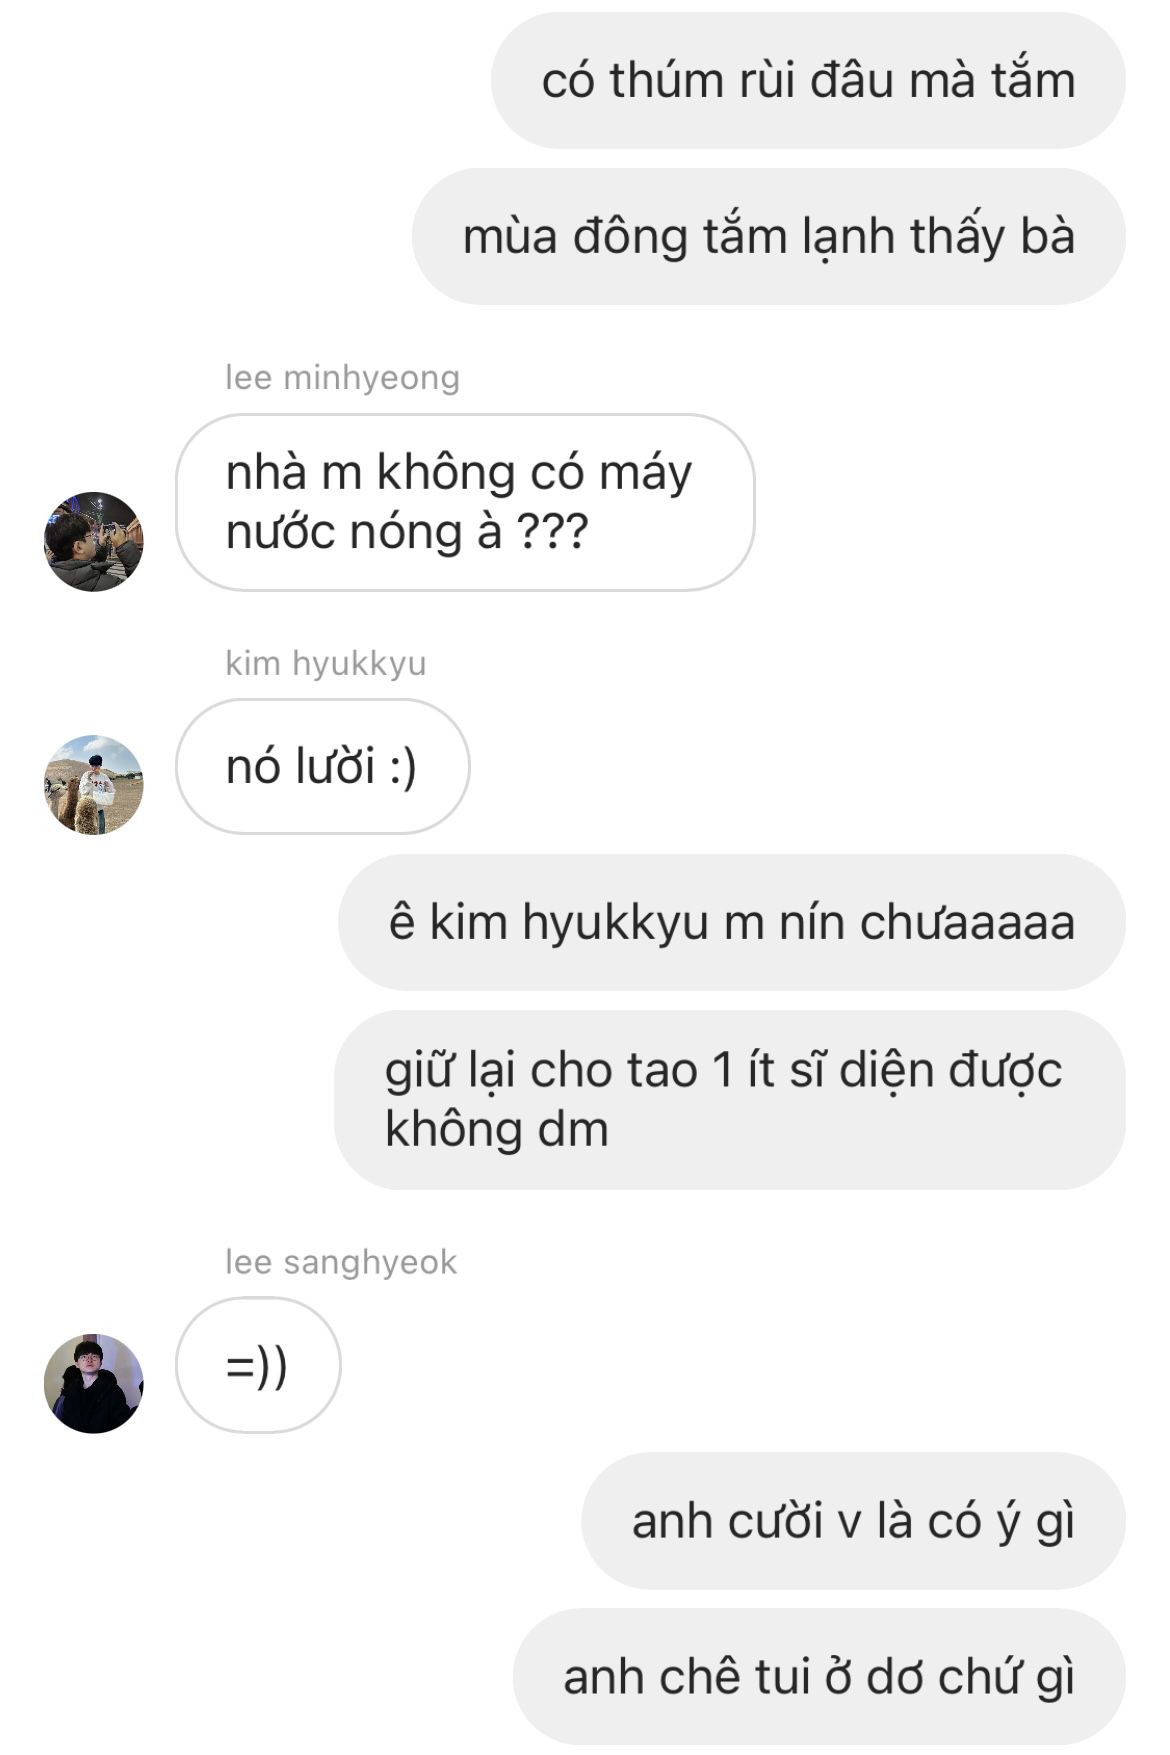This screenshot has width=1170, height=1755.
Task: Tap the 'nó lười :)' message bubble
Action: [323, 767]
